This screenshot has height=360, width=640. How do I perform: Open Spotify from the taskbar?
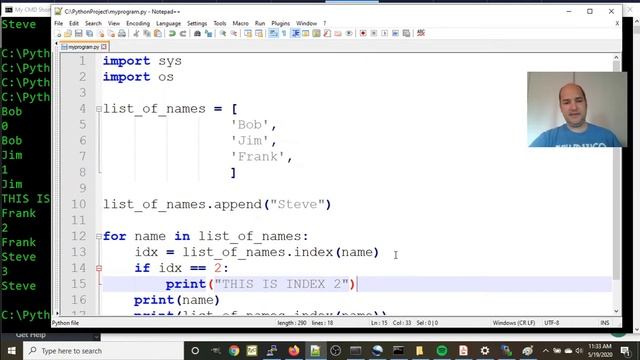[x=442, y=351]
